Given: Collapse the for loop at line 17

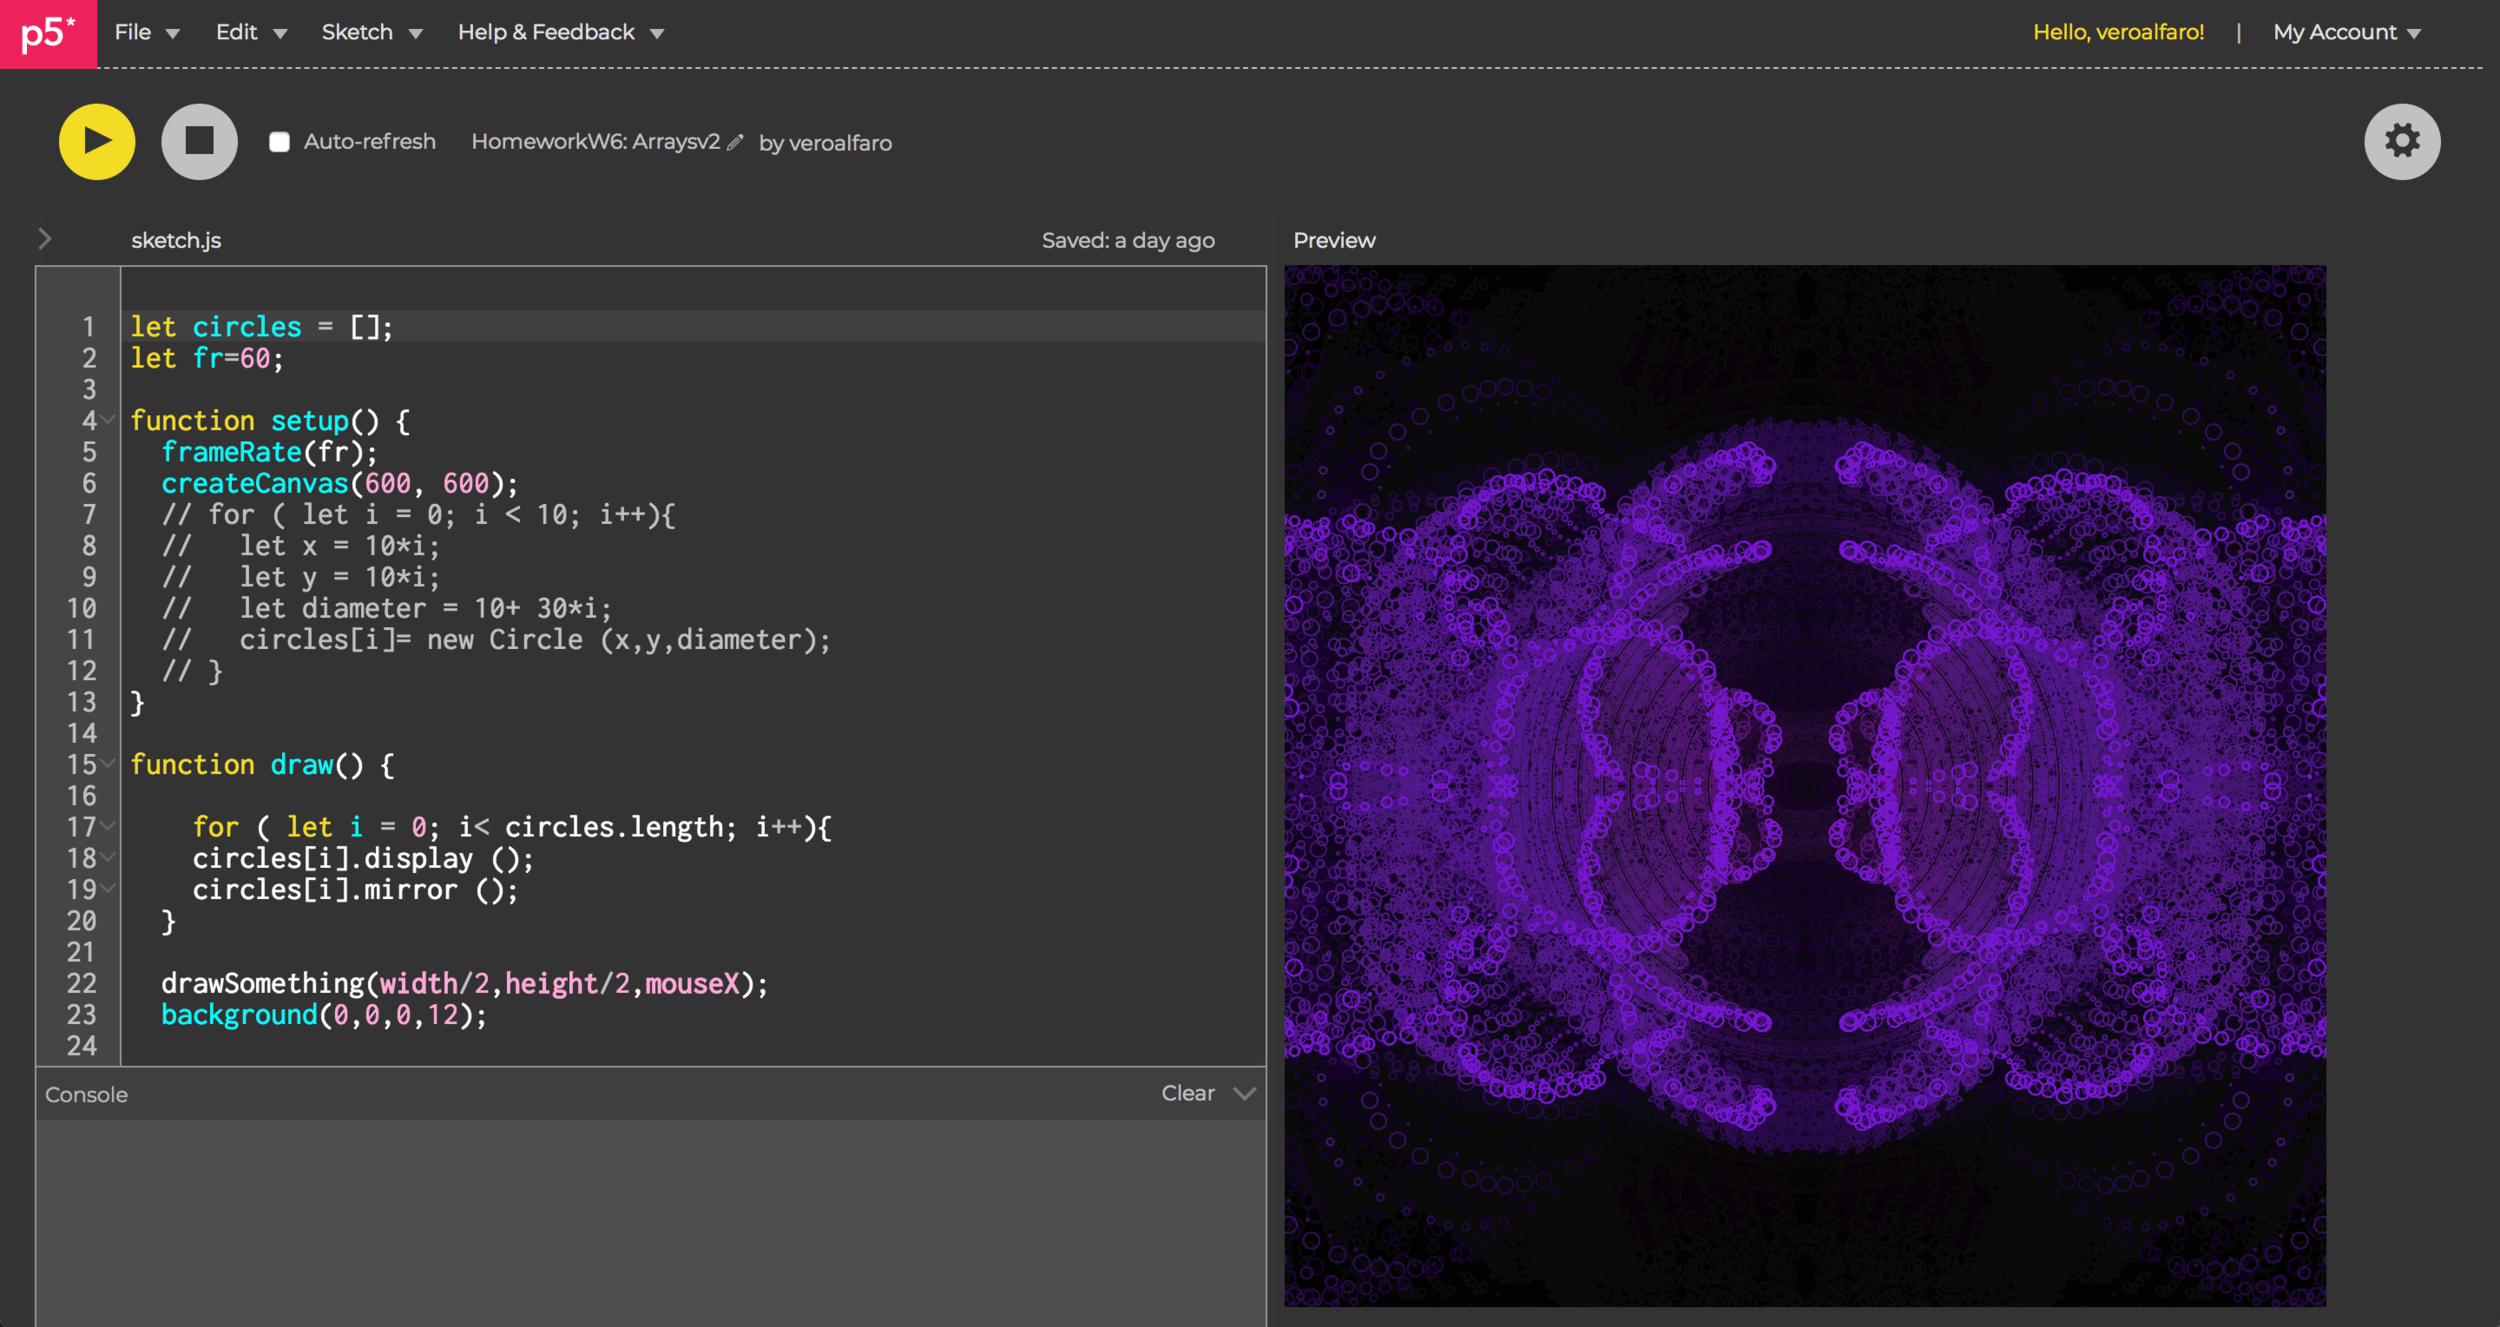Looking at the screenshot, I should click(x=108, y=826).
